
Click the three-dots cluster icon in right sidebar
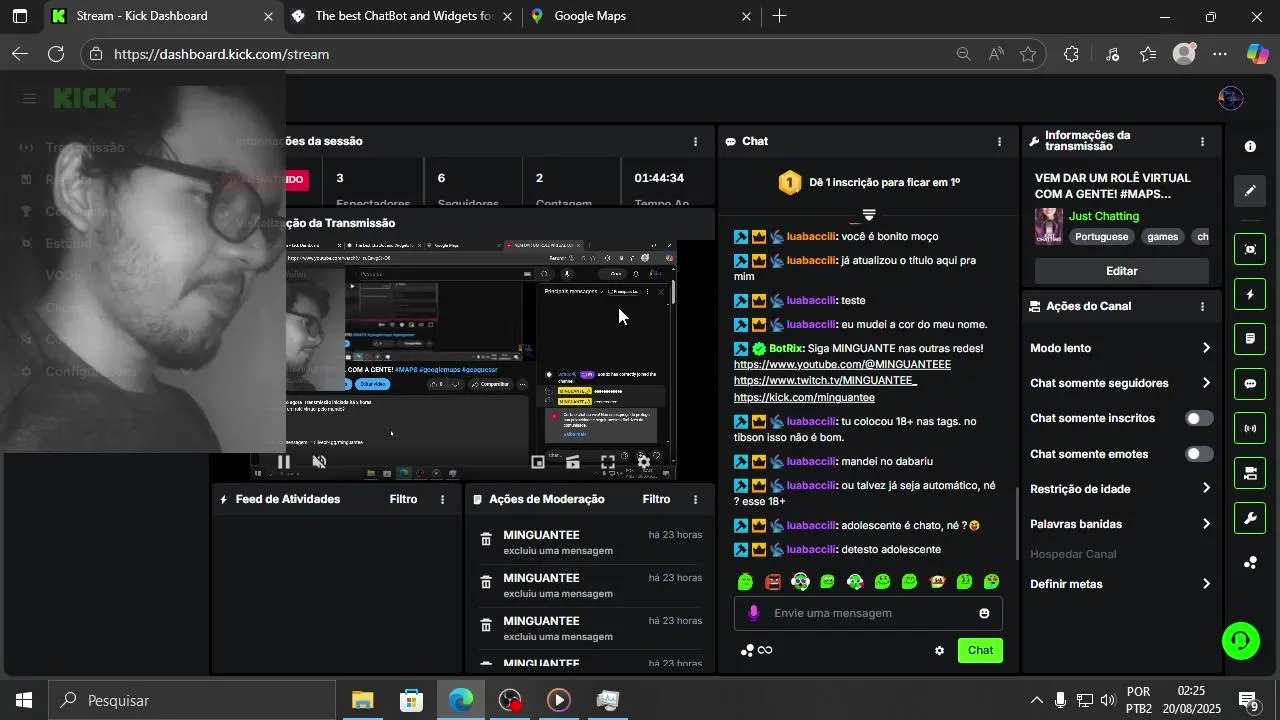(1250, 563)
